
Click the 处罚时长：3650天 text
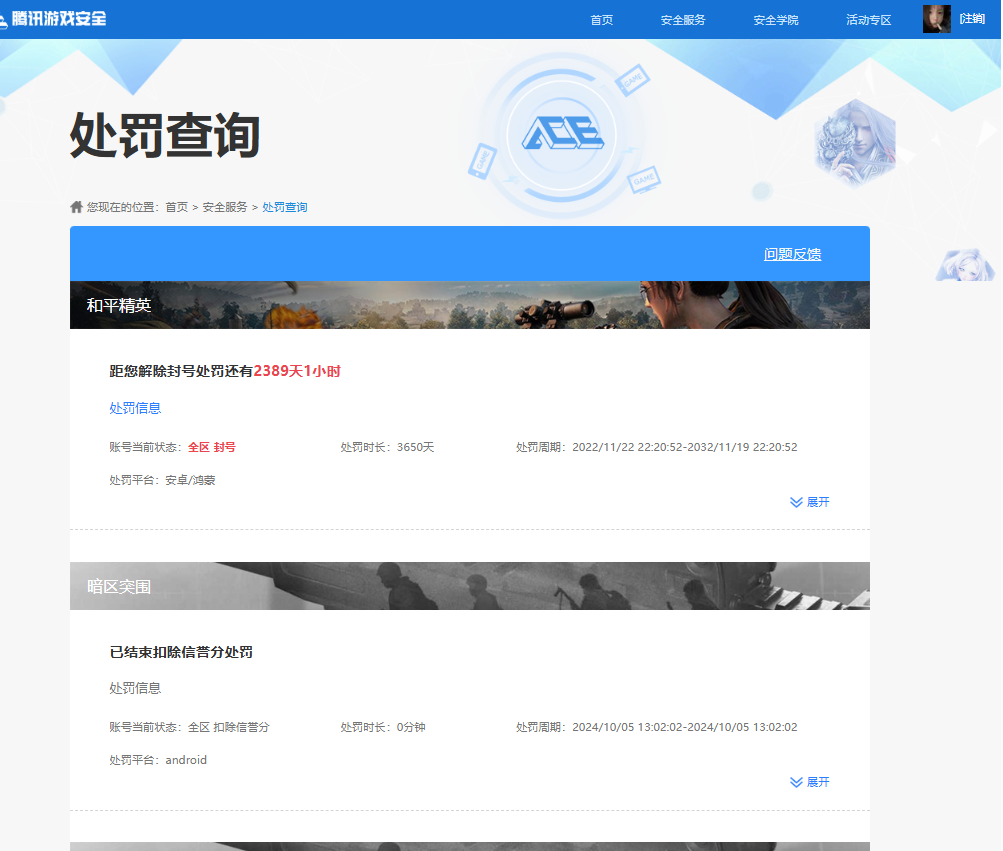387,447
